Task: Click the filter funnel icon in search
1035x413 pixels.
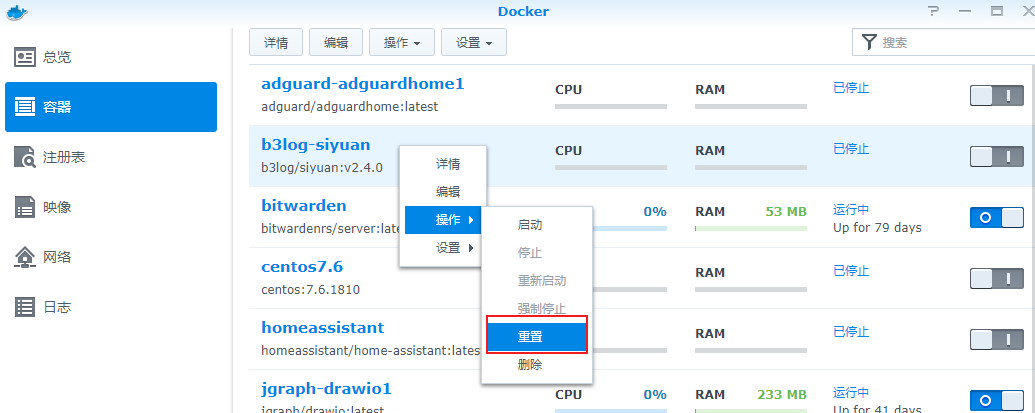Action: 867,42
